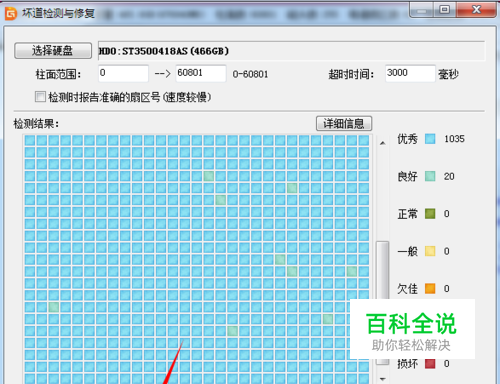Click the disk name HD0:ST3500418AS (466GB)
The image size is (500, 384).
[164, 51]
